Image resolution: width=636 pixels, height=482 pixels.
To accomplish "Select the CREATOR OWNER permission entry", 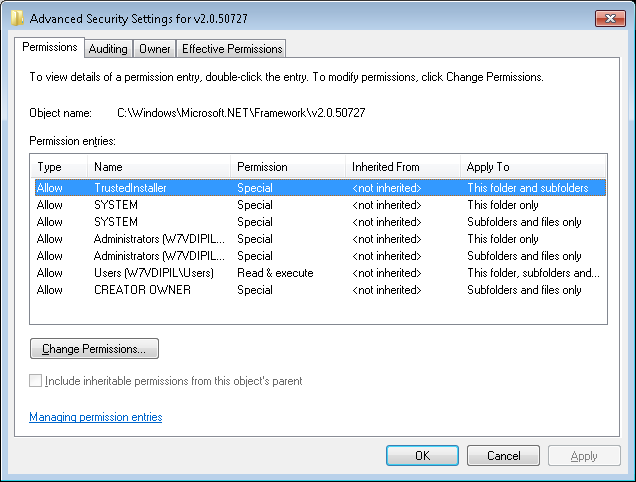I will (x=142, y=290).
